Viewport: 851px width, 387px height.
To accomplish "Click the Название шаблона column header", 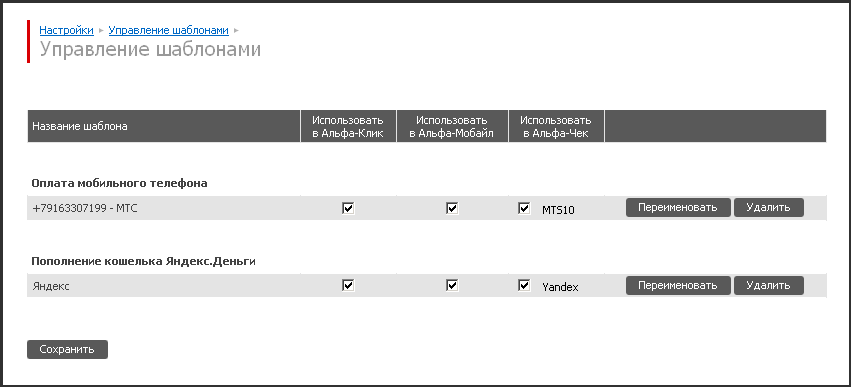I will (x=80, y=126).
